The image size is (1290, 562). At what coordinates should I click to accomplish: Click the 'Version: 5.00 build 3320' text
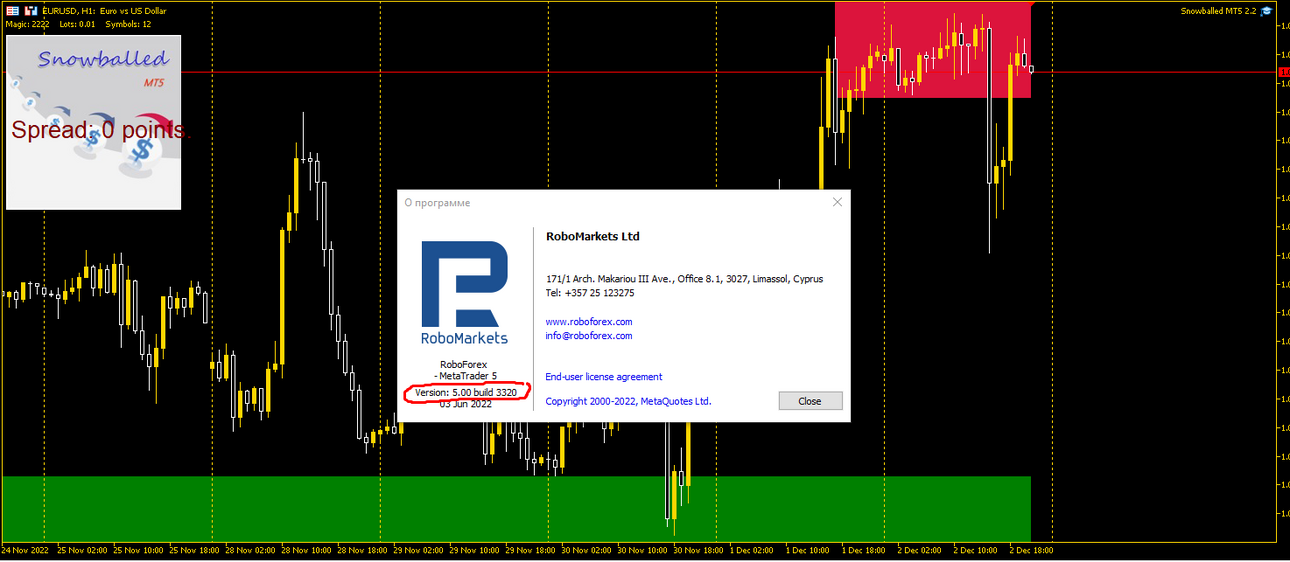click(x=466, y=392)
